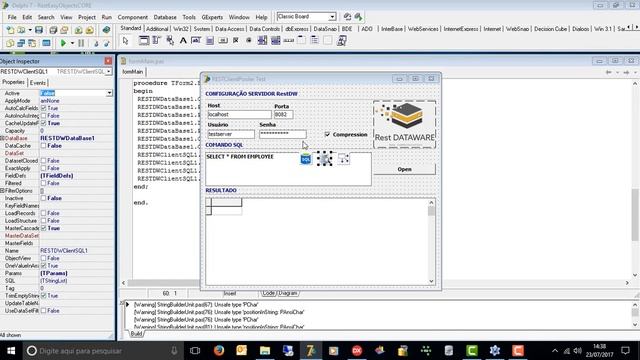Viewport: 640px width, 360px height.
Task: Select the ComboBox component icon
Action: click(276, 40)
